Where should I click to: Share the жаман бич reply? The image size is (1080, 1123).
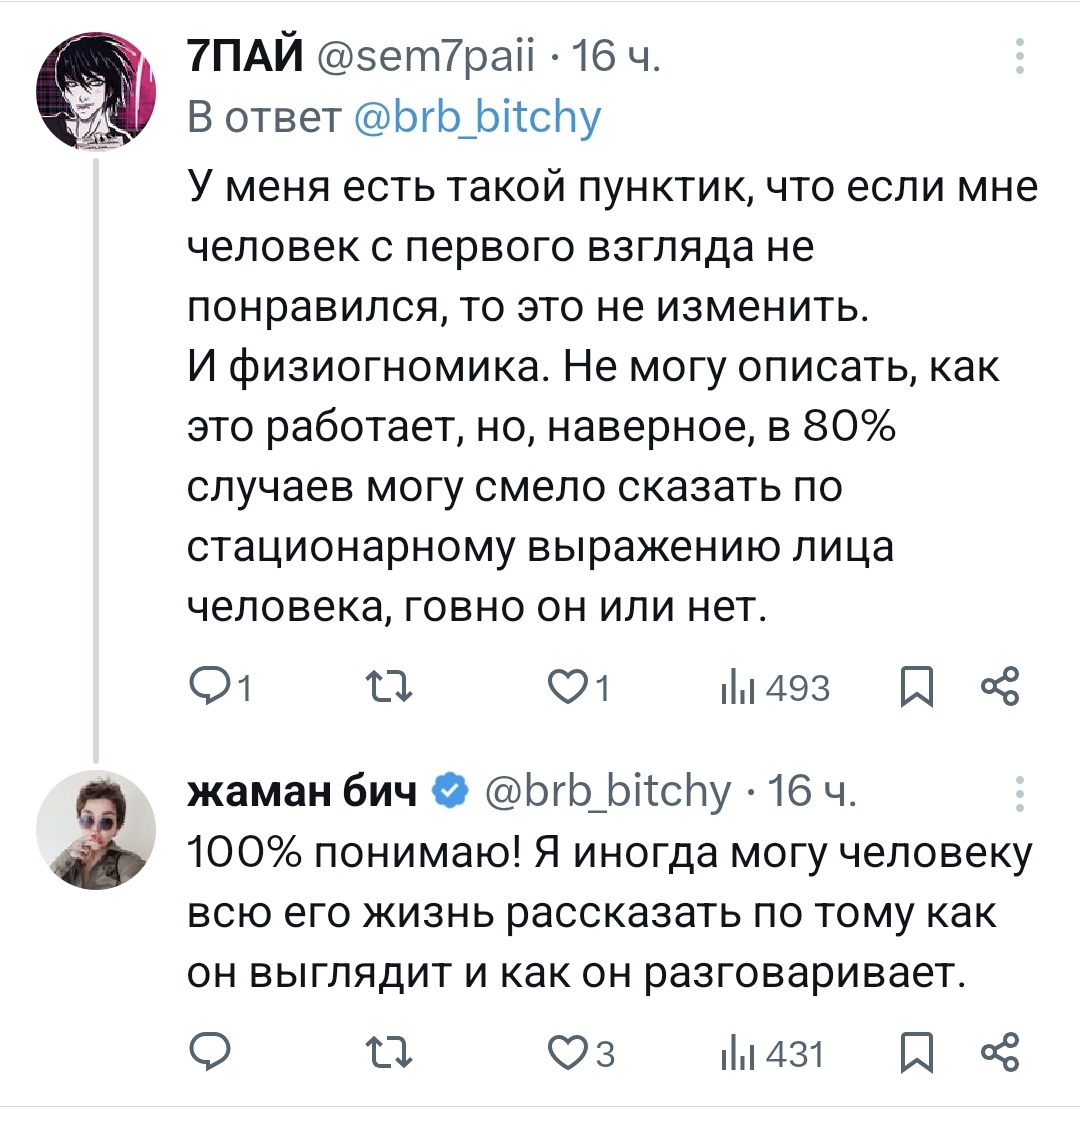(1000, 1052)
